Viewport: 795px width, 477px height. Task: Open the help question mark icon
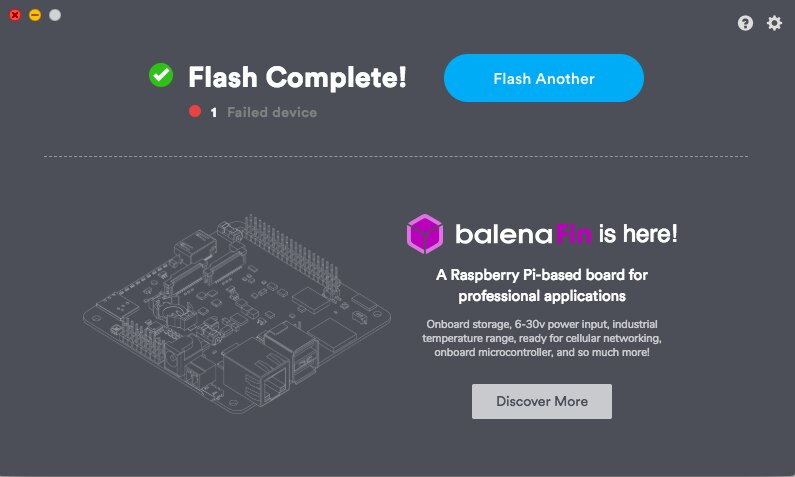point(745,23)
